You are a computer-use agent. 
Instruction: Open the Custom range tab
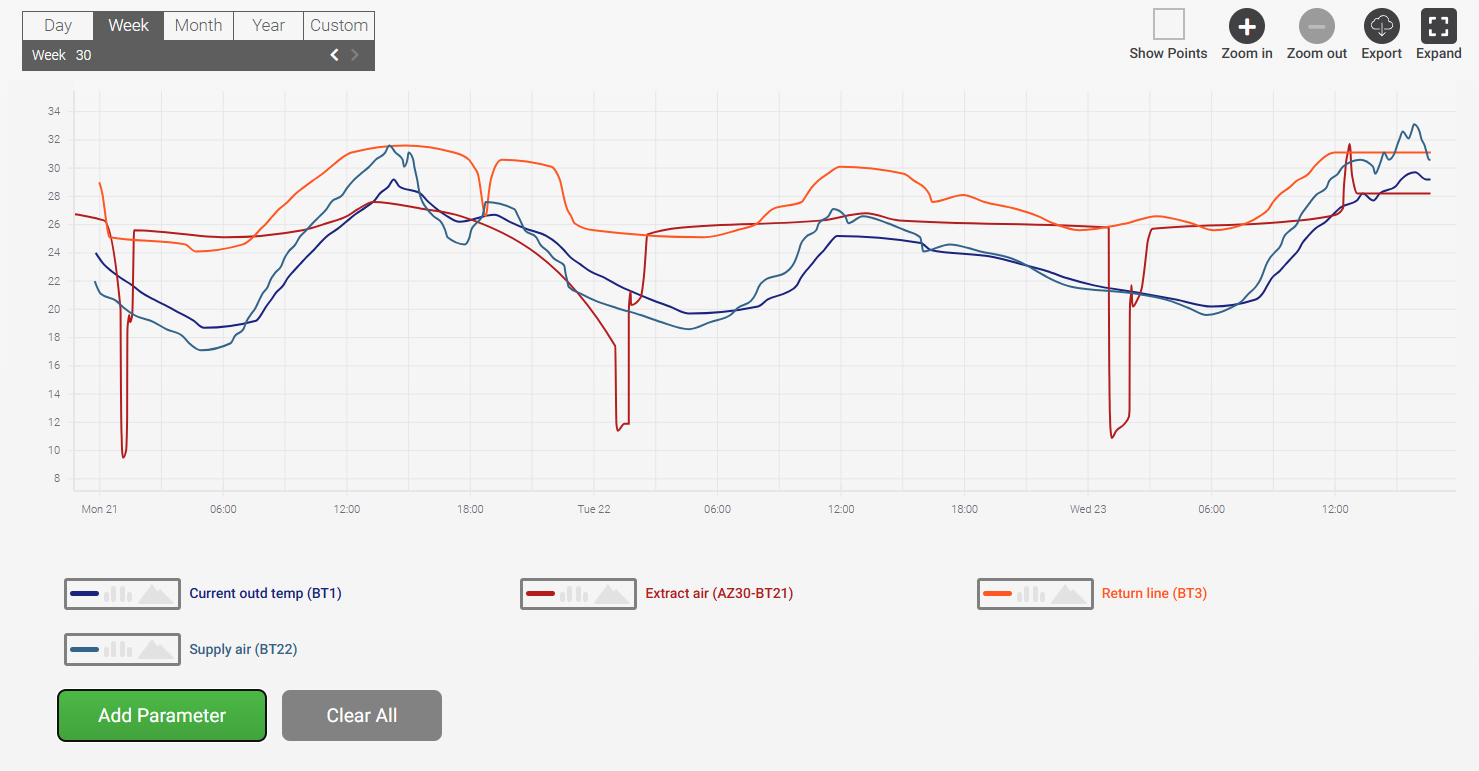tap(339, 26)
